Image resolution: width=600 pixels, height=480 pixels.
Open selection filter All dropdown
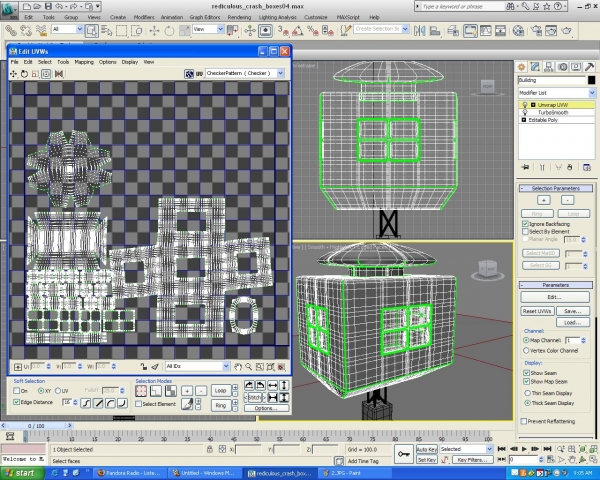(x=67, y=29)
